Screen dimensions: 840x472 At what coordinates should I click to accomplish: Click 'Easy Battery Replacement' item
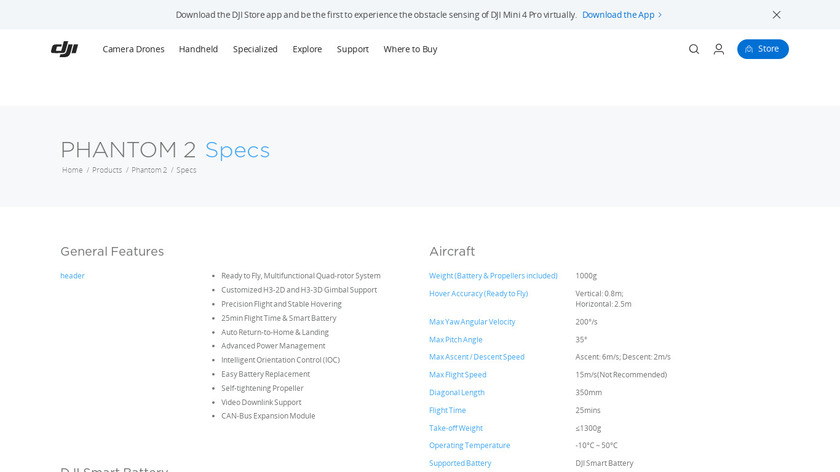(265, 374)
